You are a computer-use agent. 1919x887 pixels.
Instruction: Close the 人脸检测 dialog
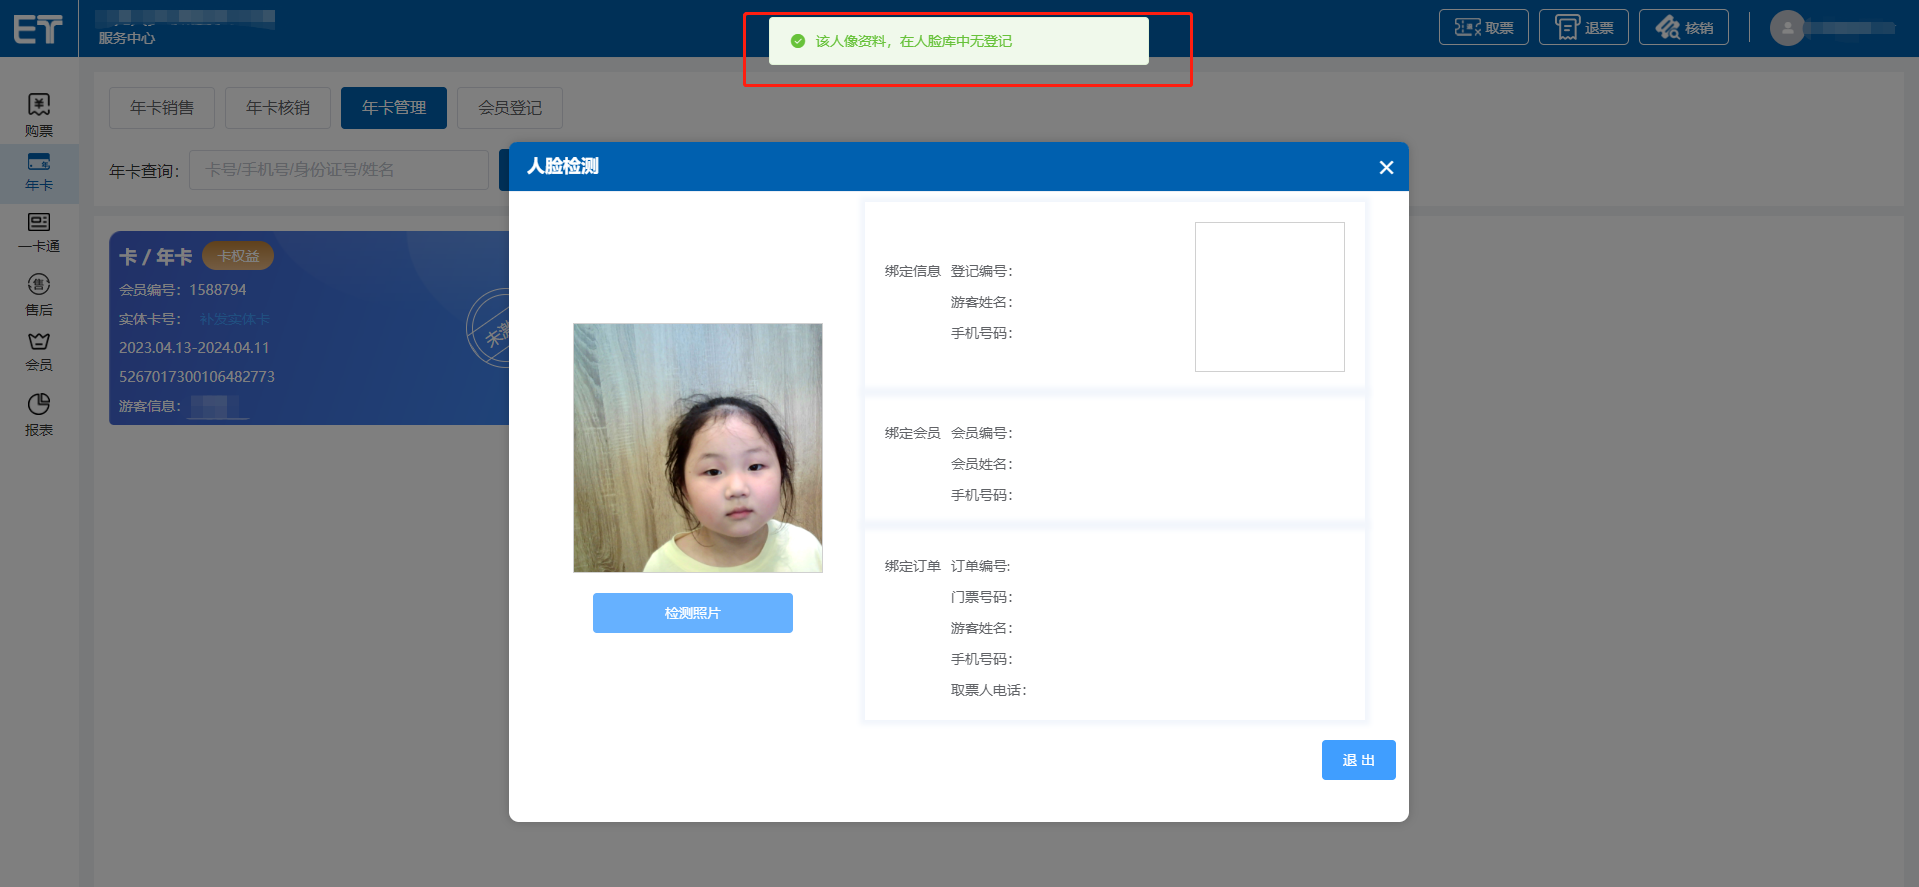point(1386,167)
